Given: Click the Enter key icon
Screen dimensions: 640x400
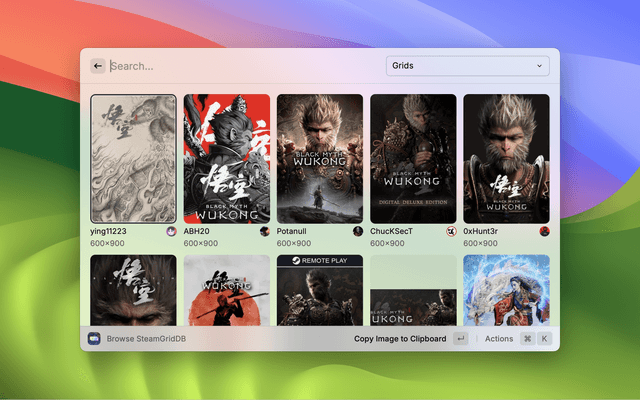Looking at the screenshot, I should coord(460,338).
